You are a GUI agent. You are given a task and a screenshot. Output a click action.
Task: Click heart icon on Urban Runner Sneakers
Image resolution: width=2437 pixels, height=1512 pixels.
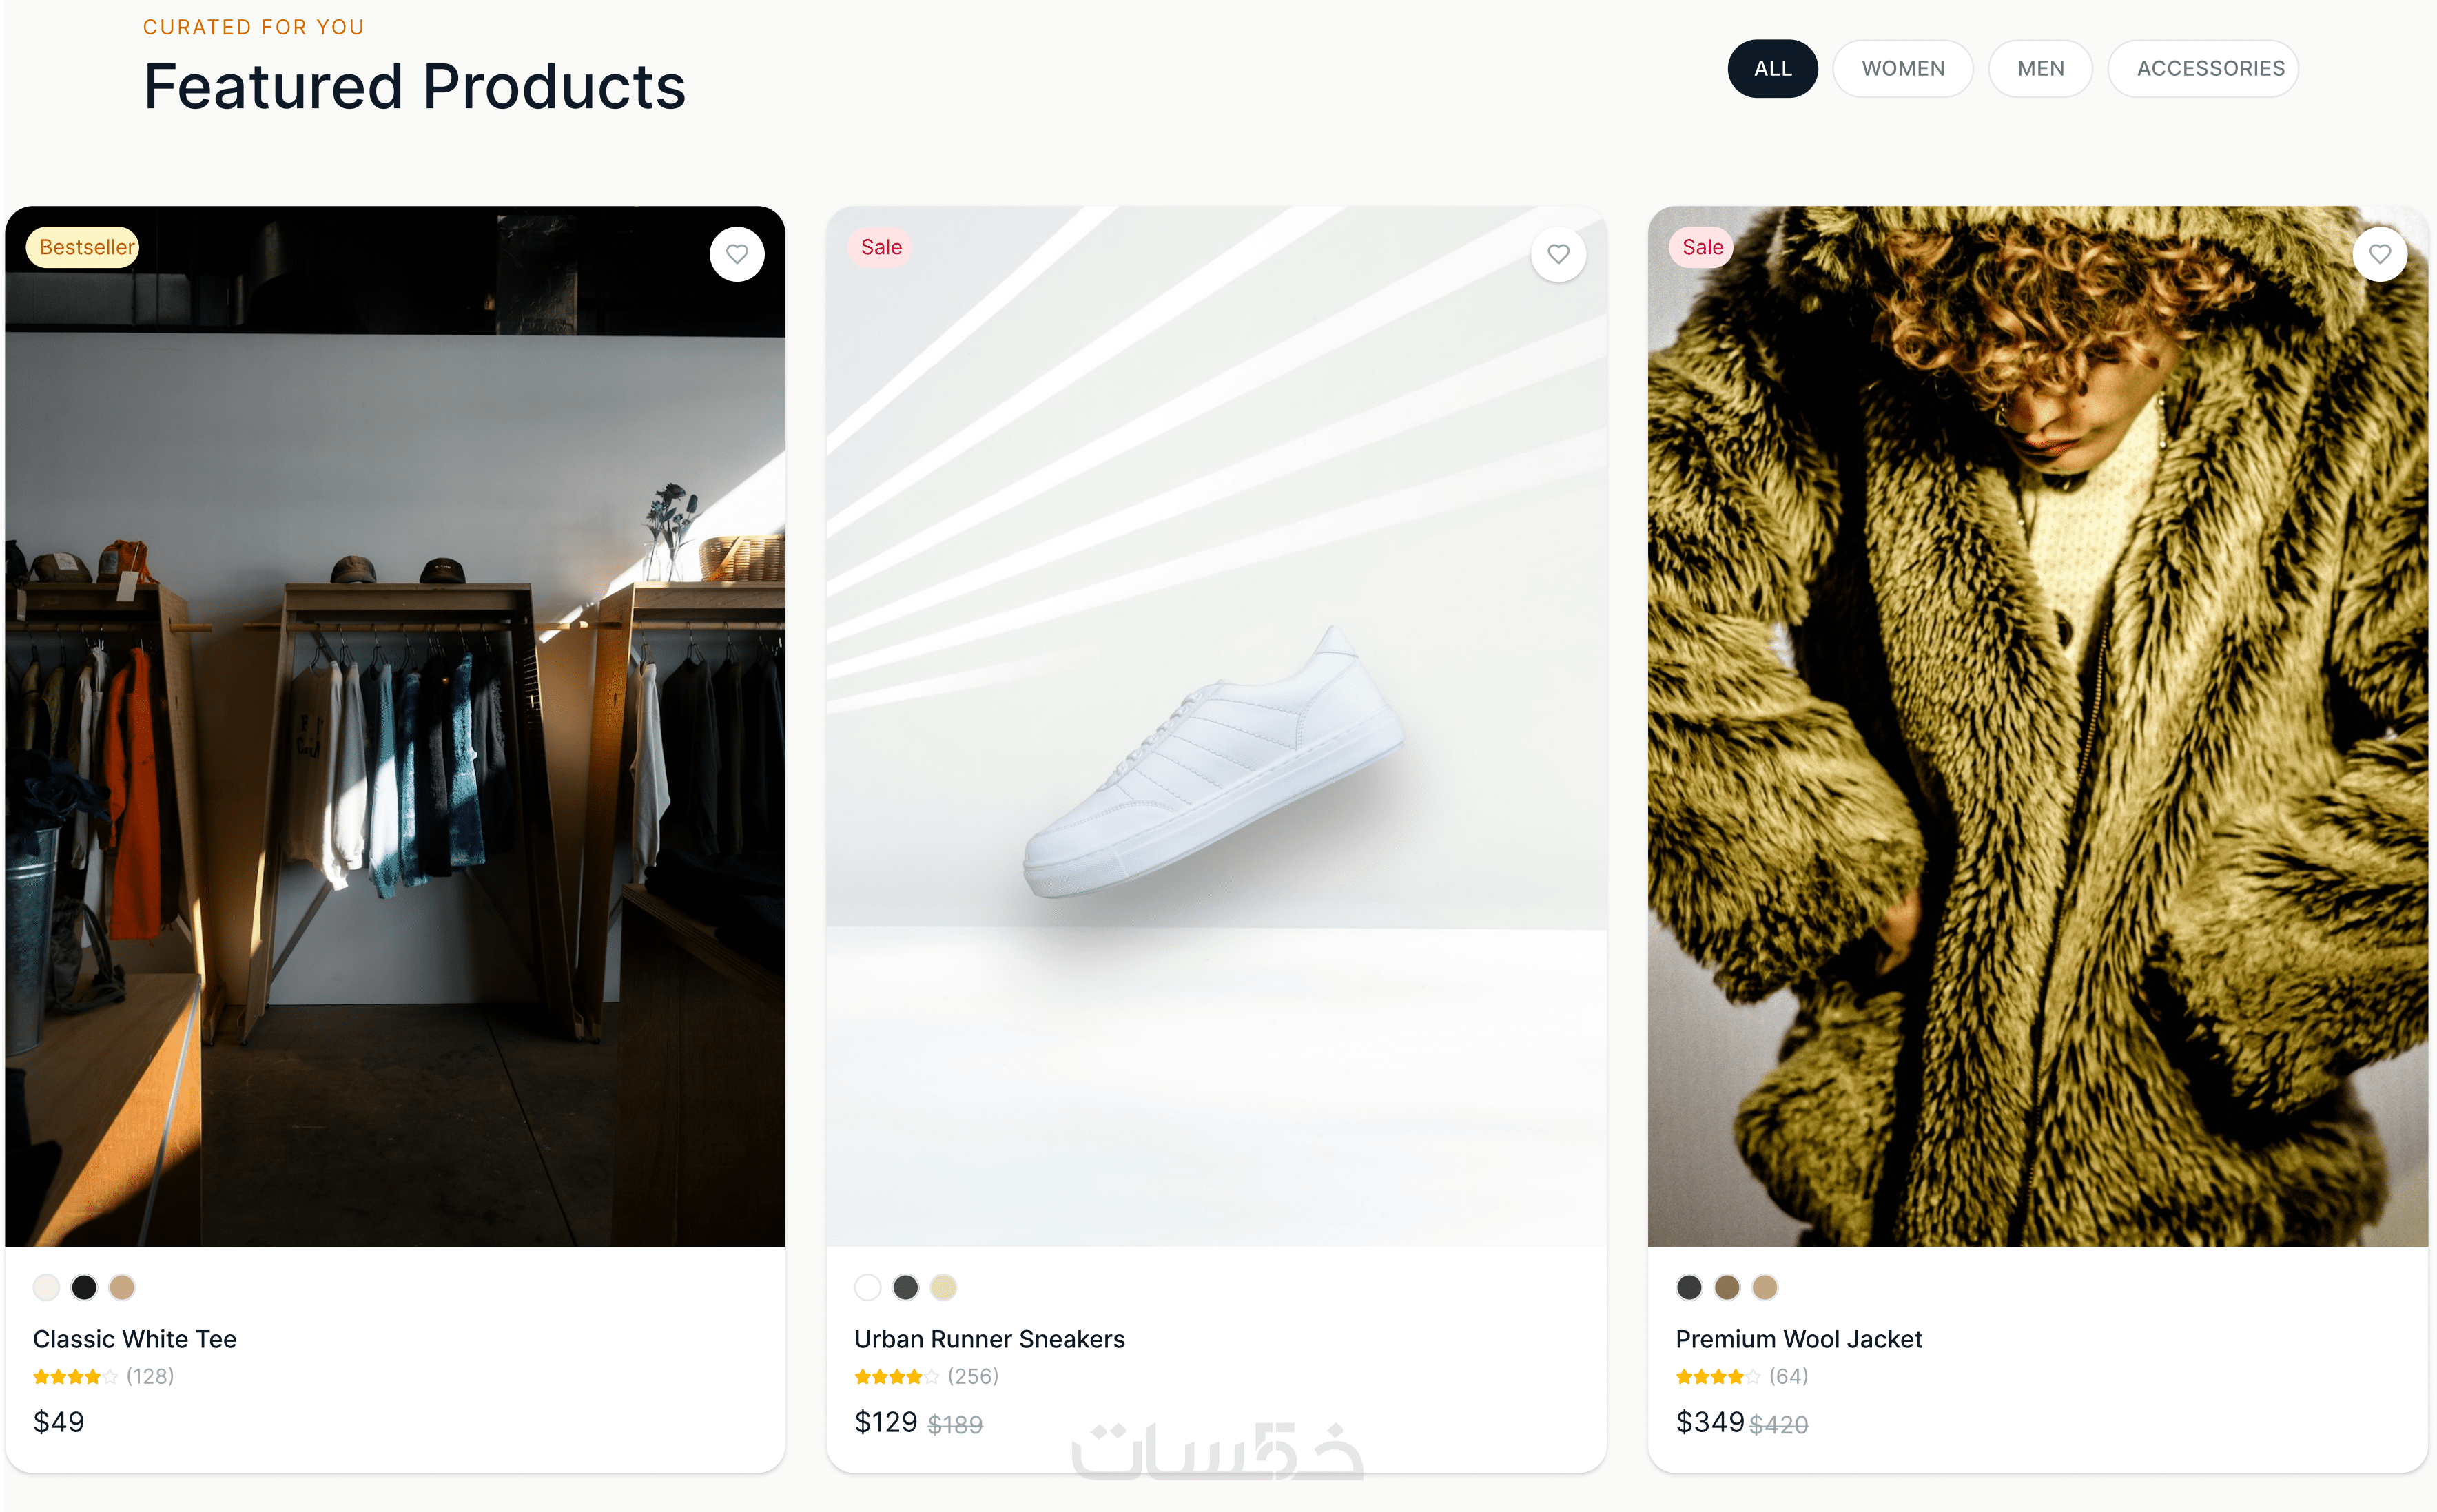[1558, 254]
